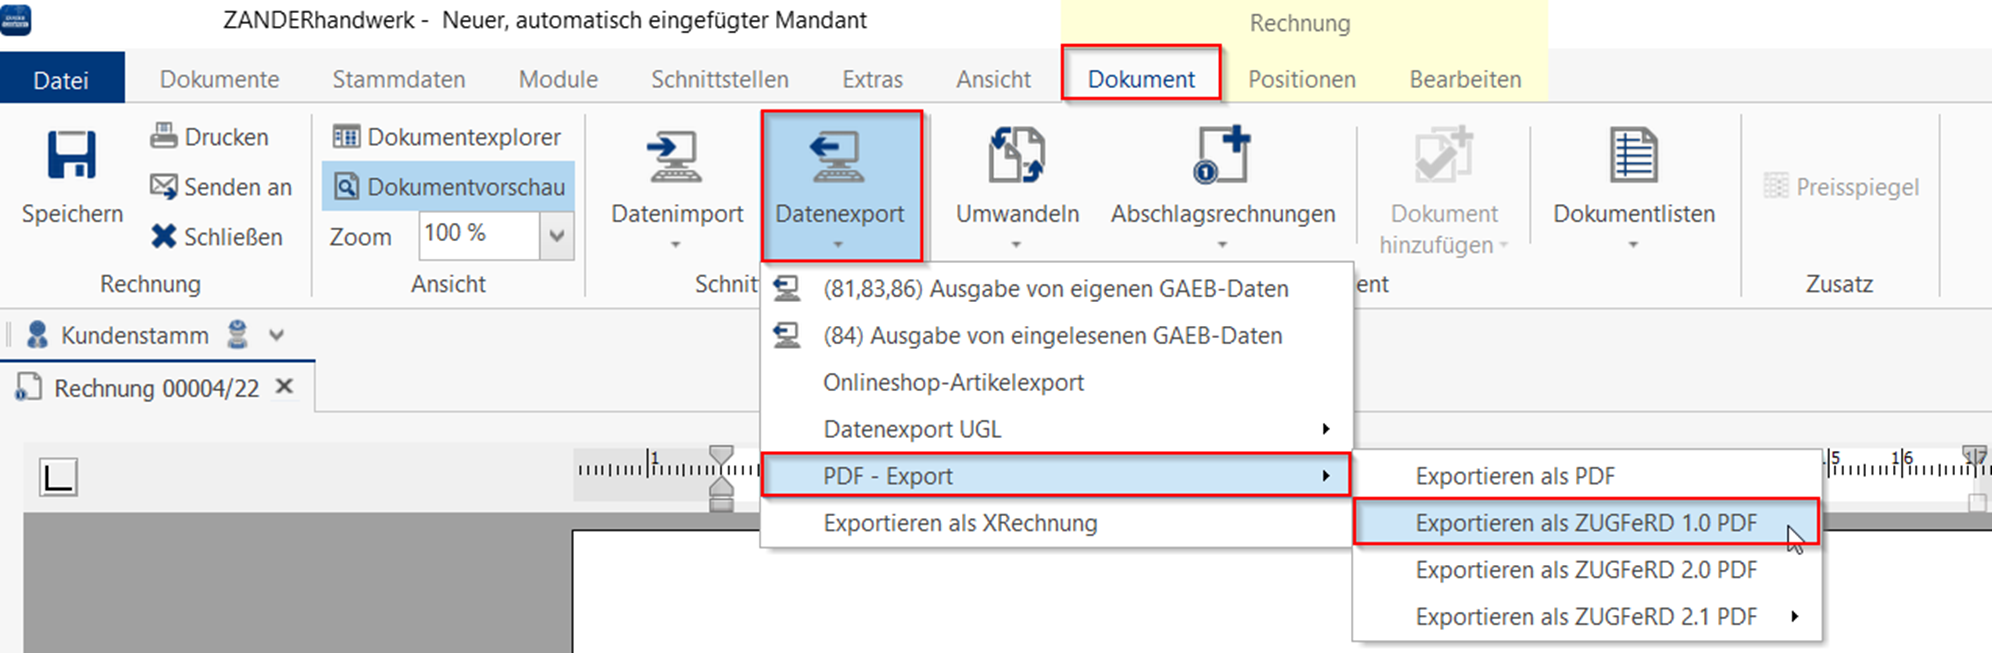Expand the Zoom percentage dropdown

tap(557, 236)
